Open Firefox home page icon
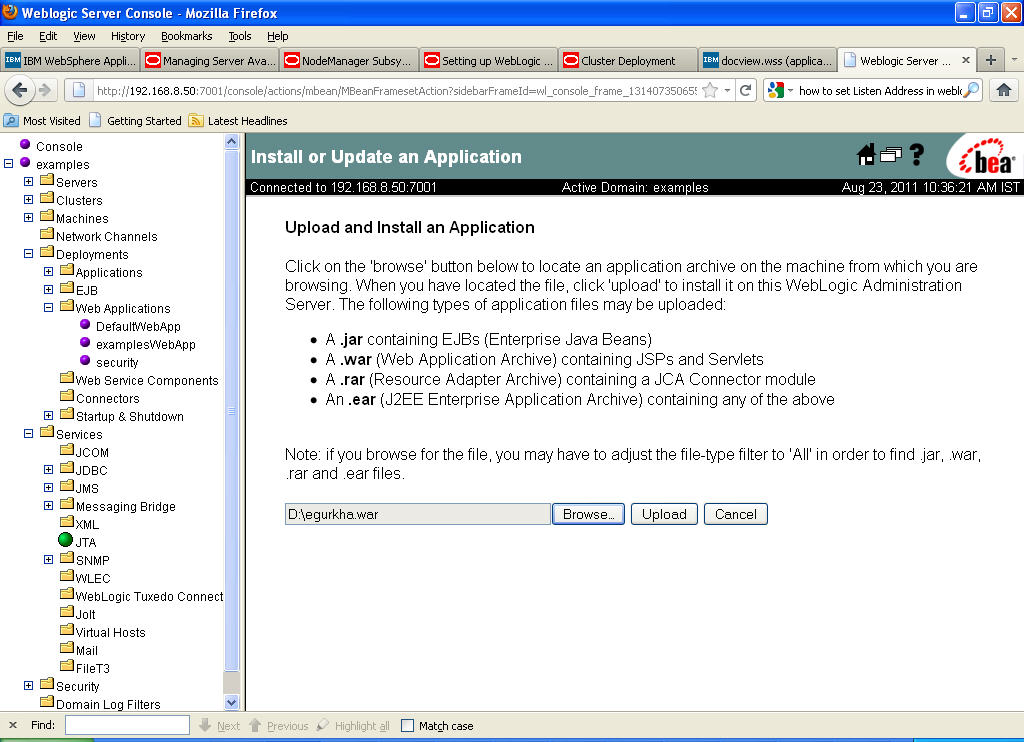1024x742 pixels. 1004,90
